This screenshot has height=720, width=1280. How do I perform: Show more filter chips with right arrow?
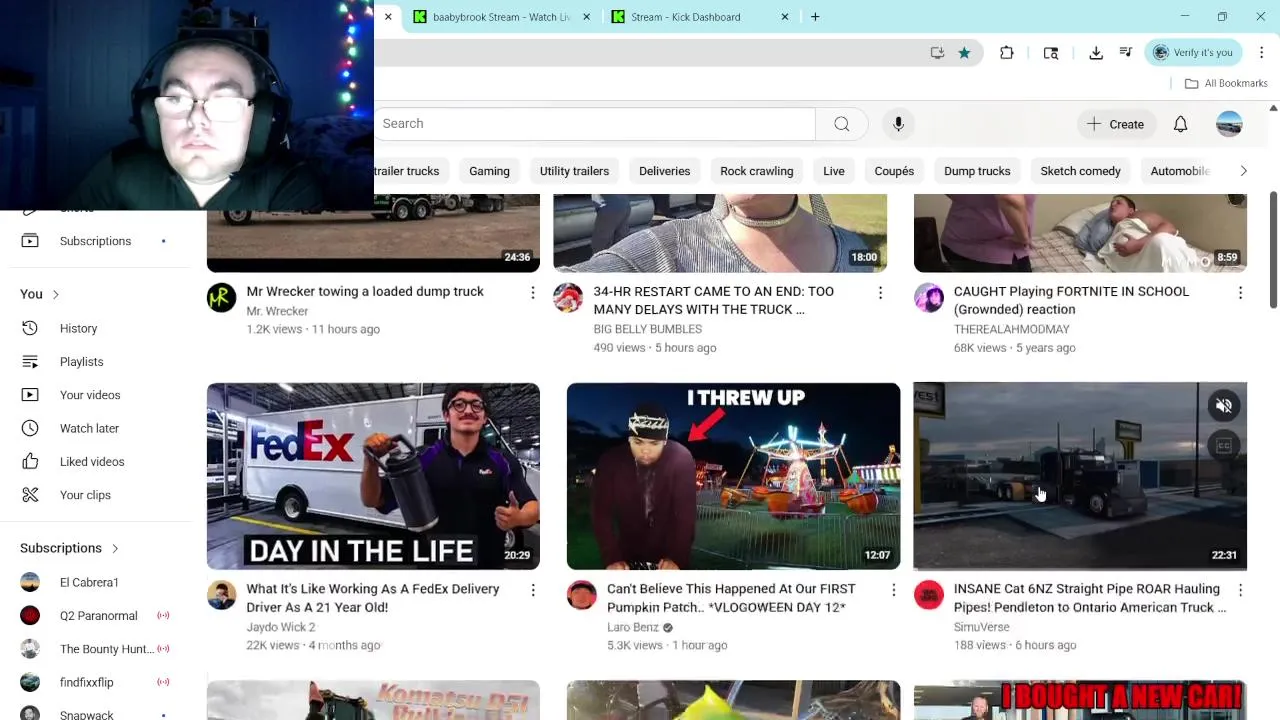click(x=1243, y=171)
